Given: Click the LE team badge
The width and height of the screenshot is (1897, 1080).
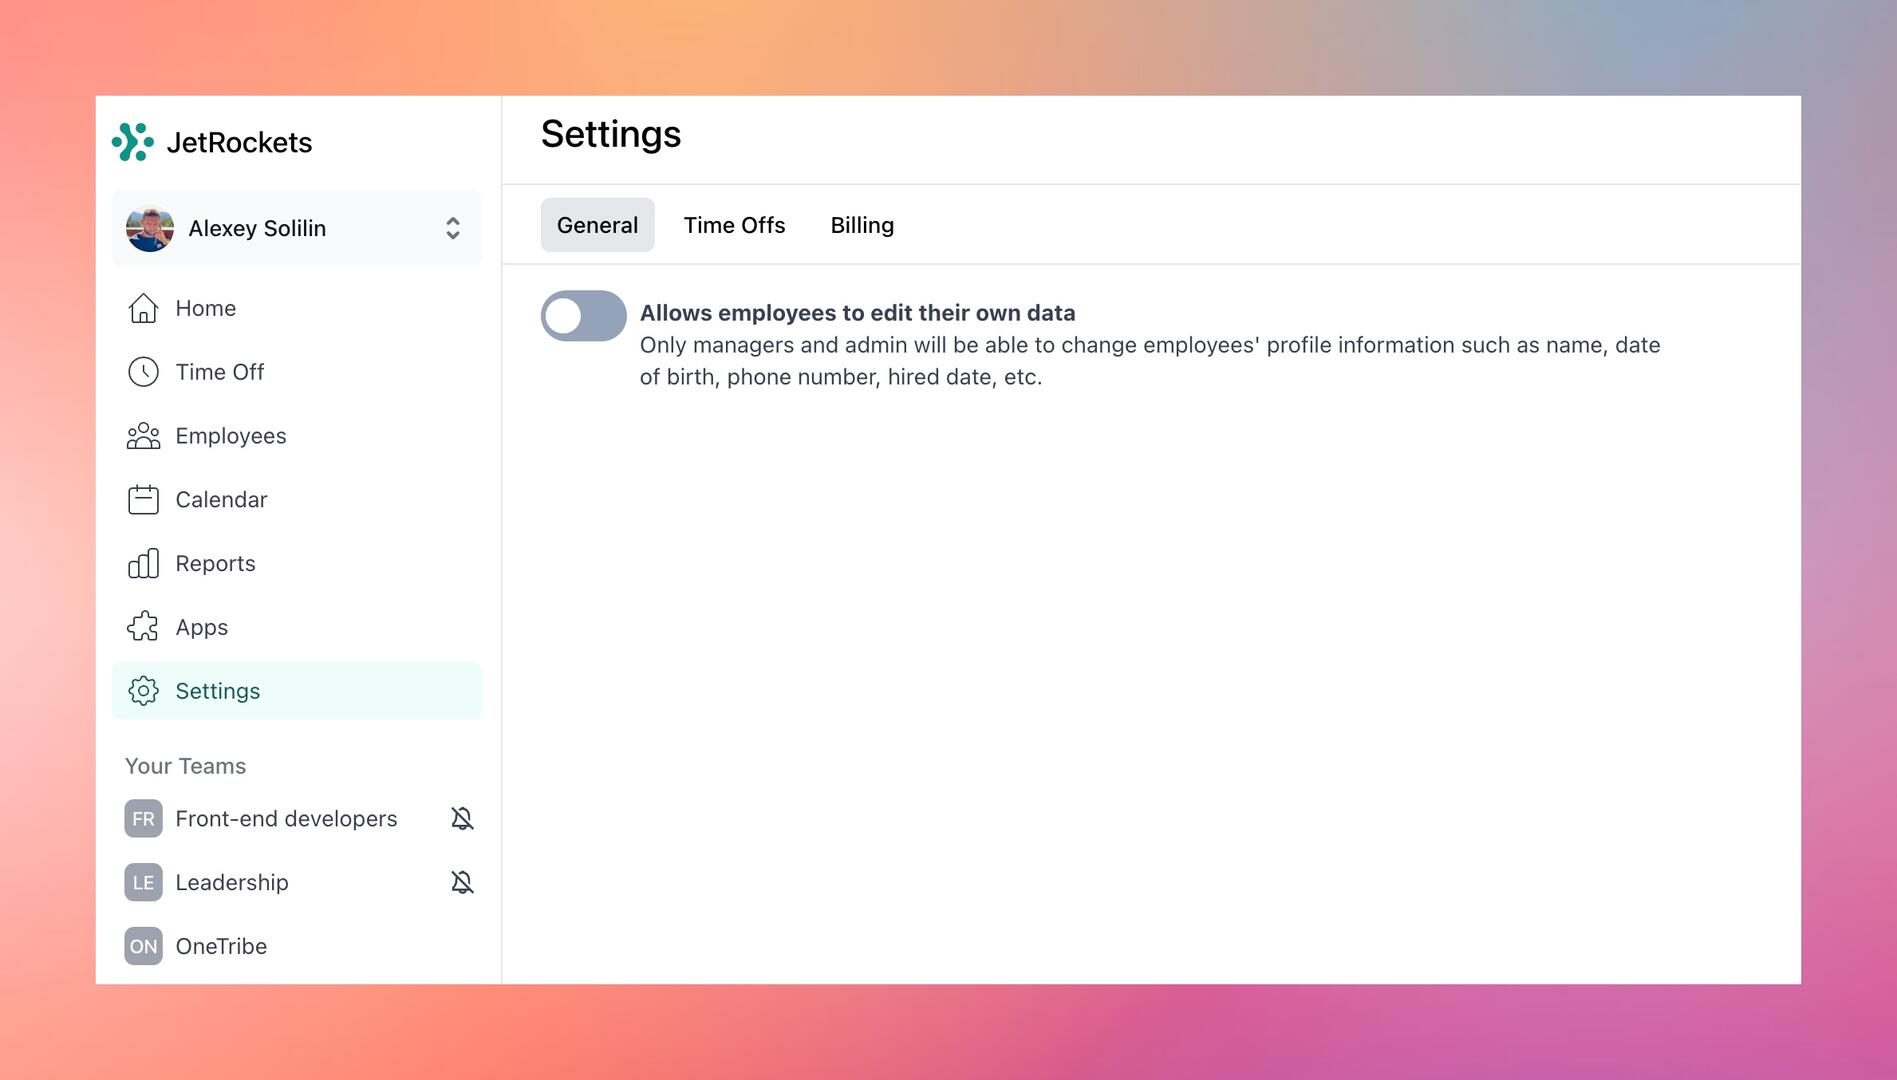Looking at the screenshot, I should click(143, 882).
